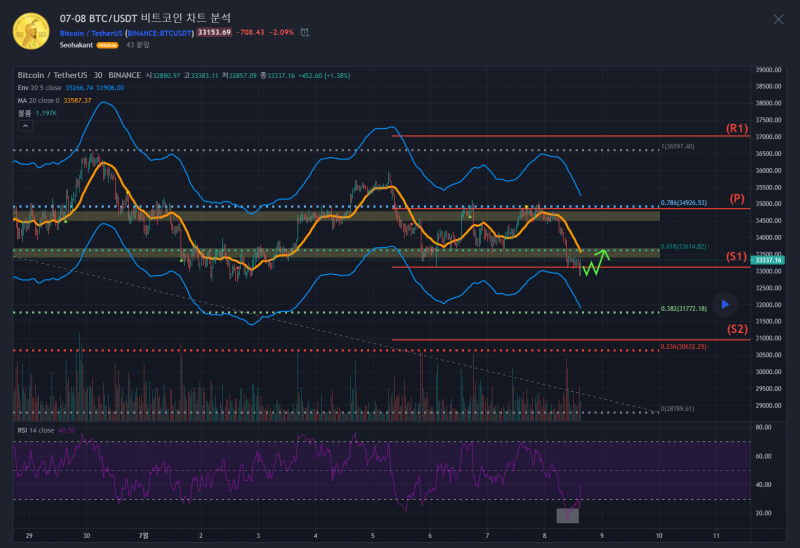Open the Seohakant author profile
The width and height of the screenshot is (800, 548).
click(x=76, y=45)
